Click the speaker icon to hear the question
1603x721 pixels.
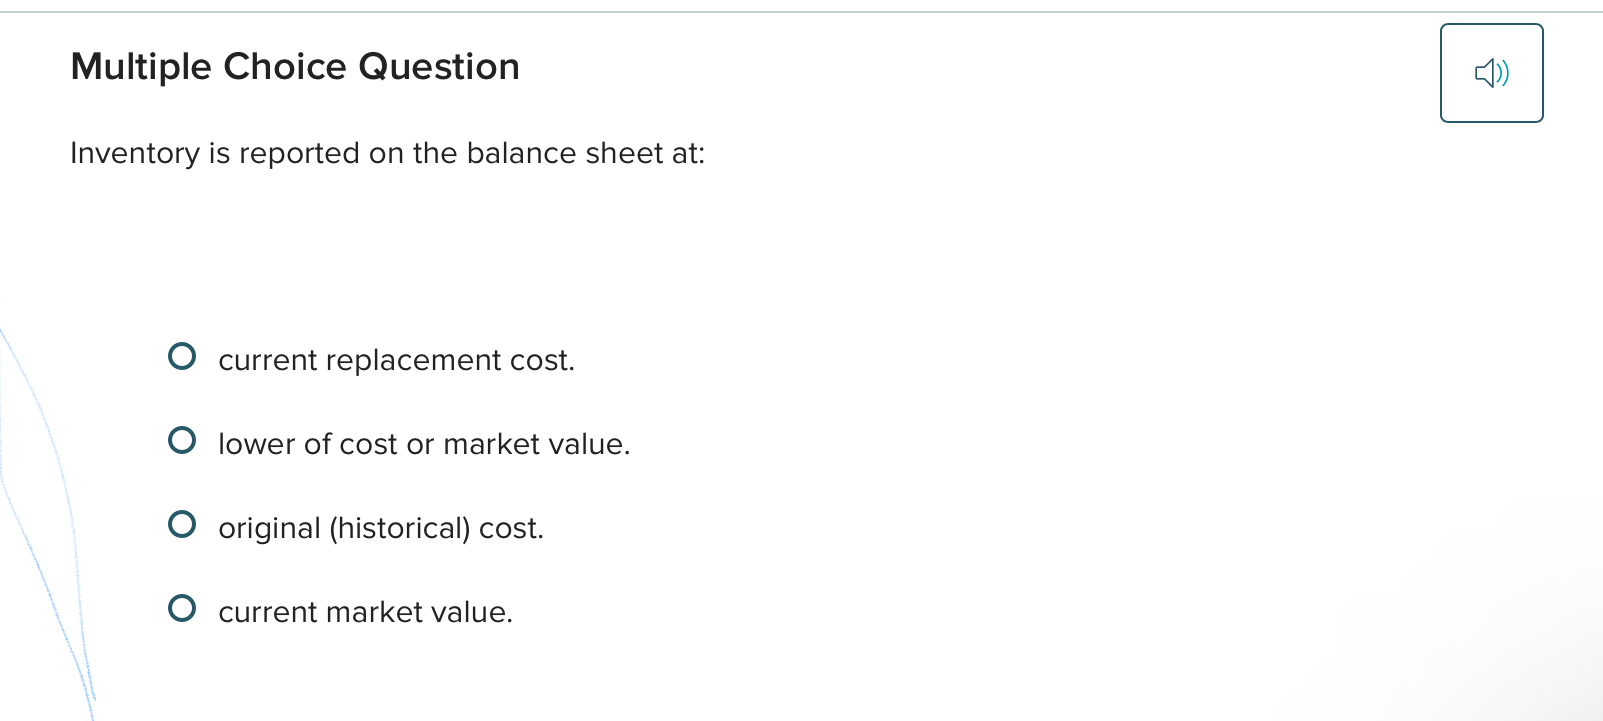click(x=1491, y=72)
